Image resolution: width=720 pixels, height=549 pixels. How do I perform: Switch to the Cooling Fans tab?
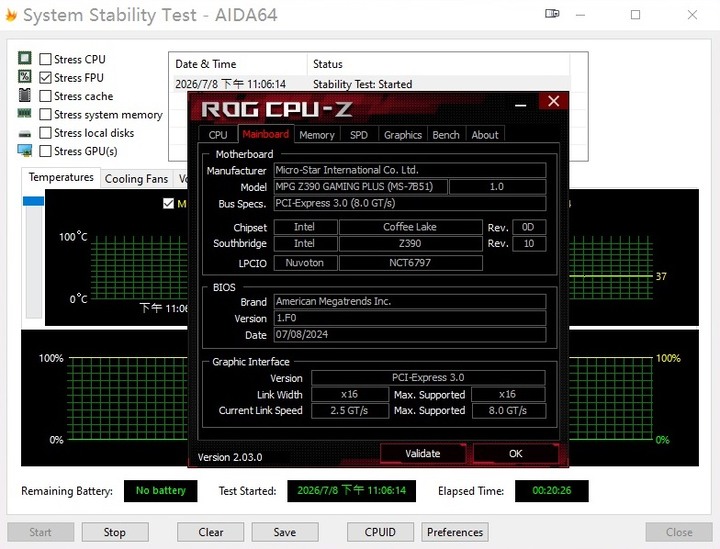pyautogui.click(x=136, y=179)
